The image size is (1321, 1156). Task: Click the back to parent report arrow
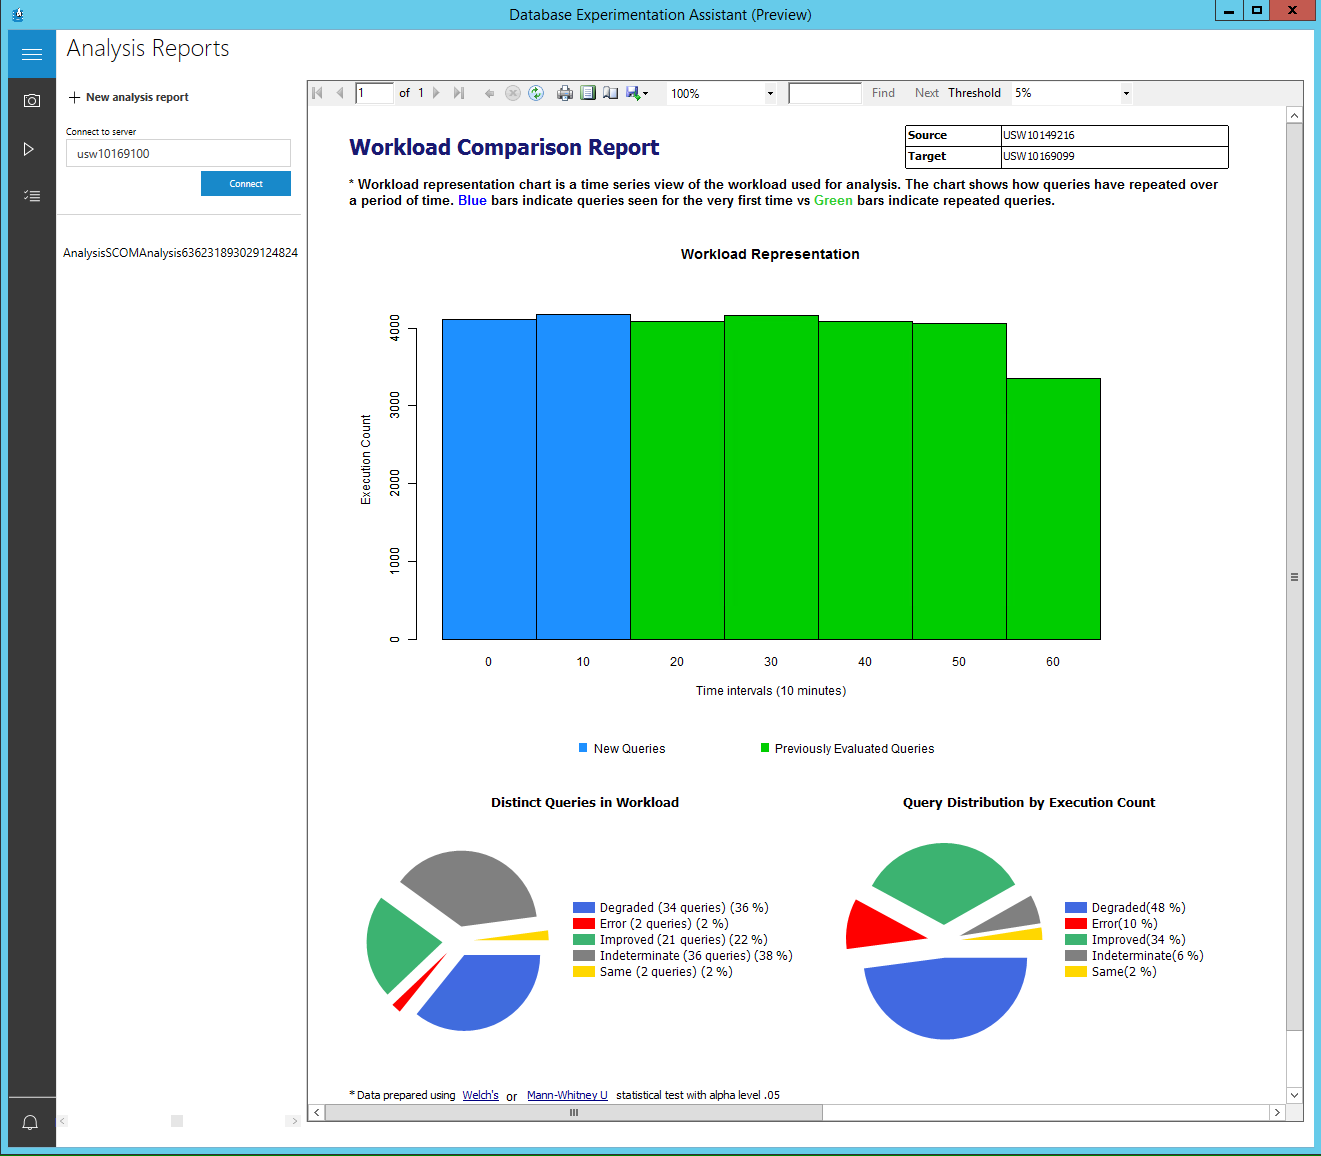point(489,93)
